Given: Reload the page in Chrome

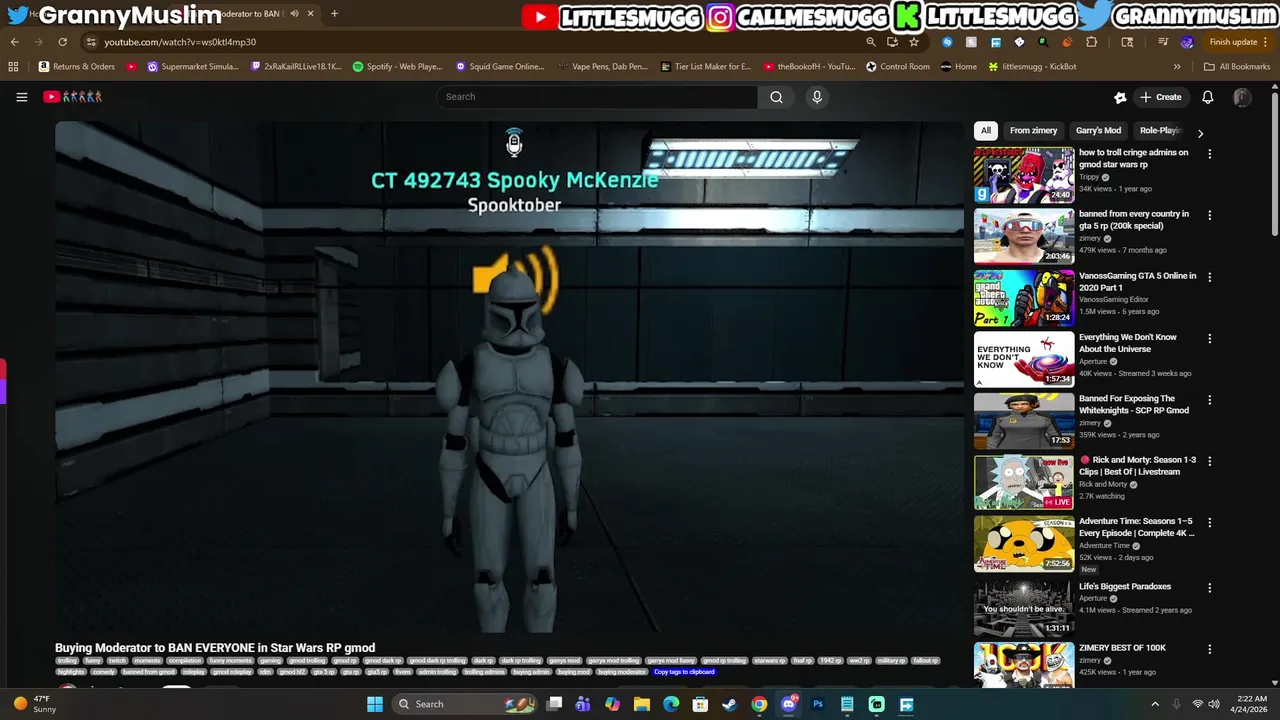Looking at the screenshot, I should pyautogui.click(x=62, y=42).
